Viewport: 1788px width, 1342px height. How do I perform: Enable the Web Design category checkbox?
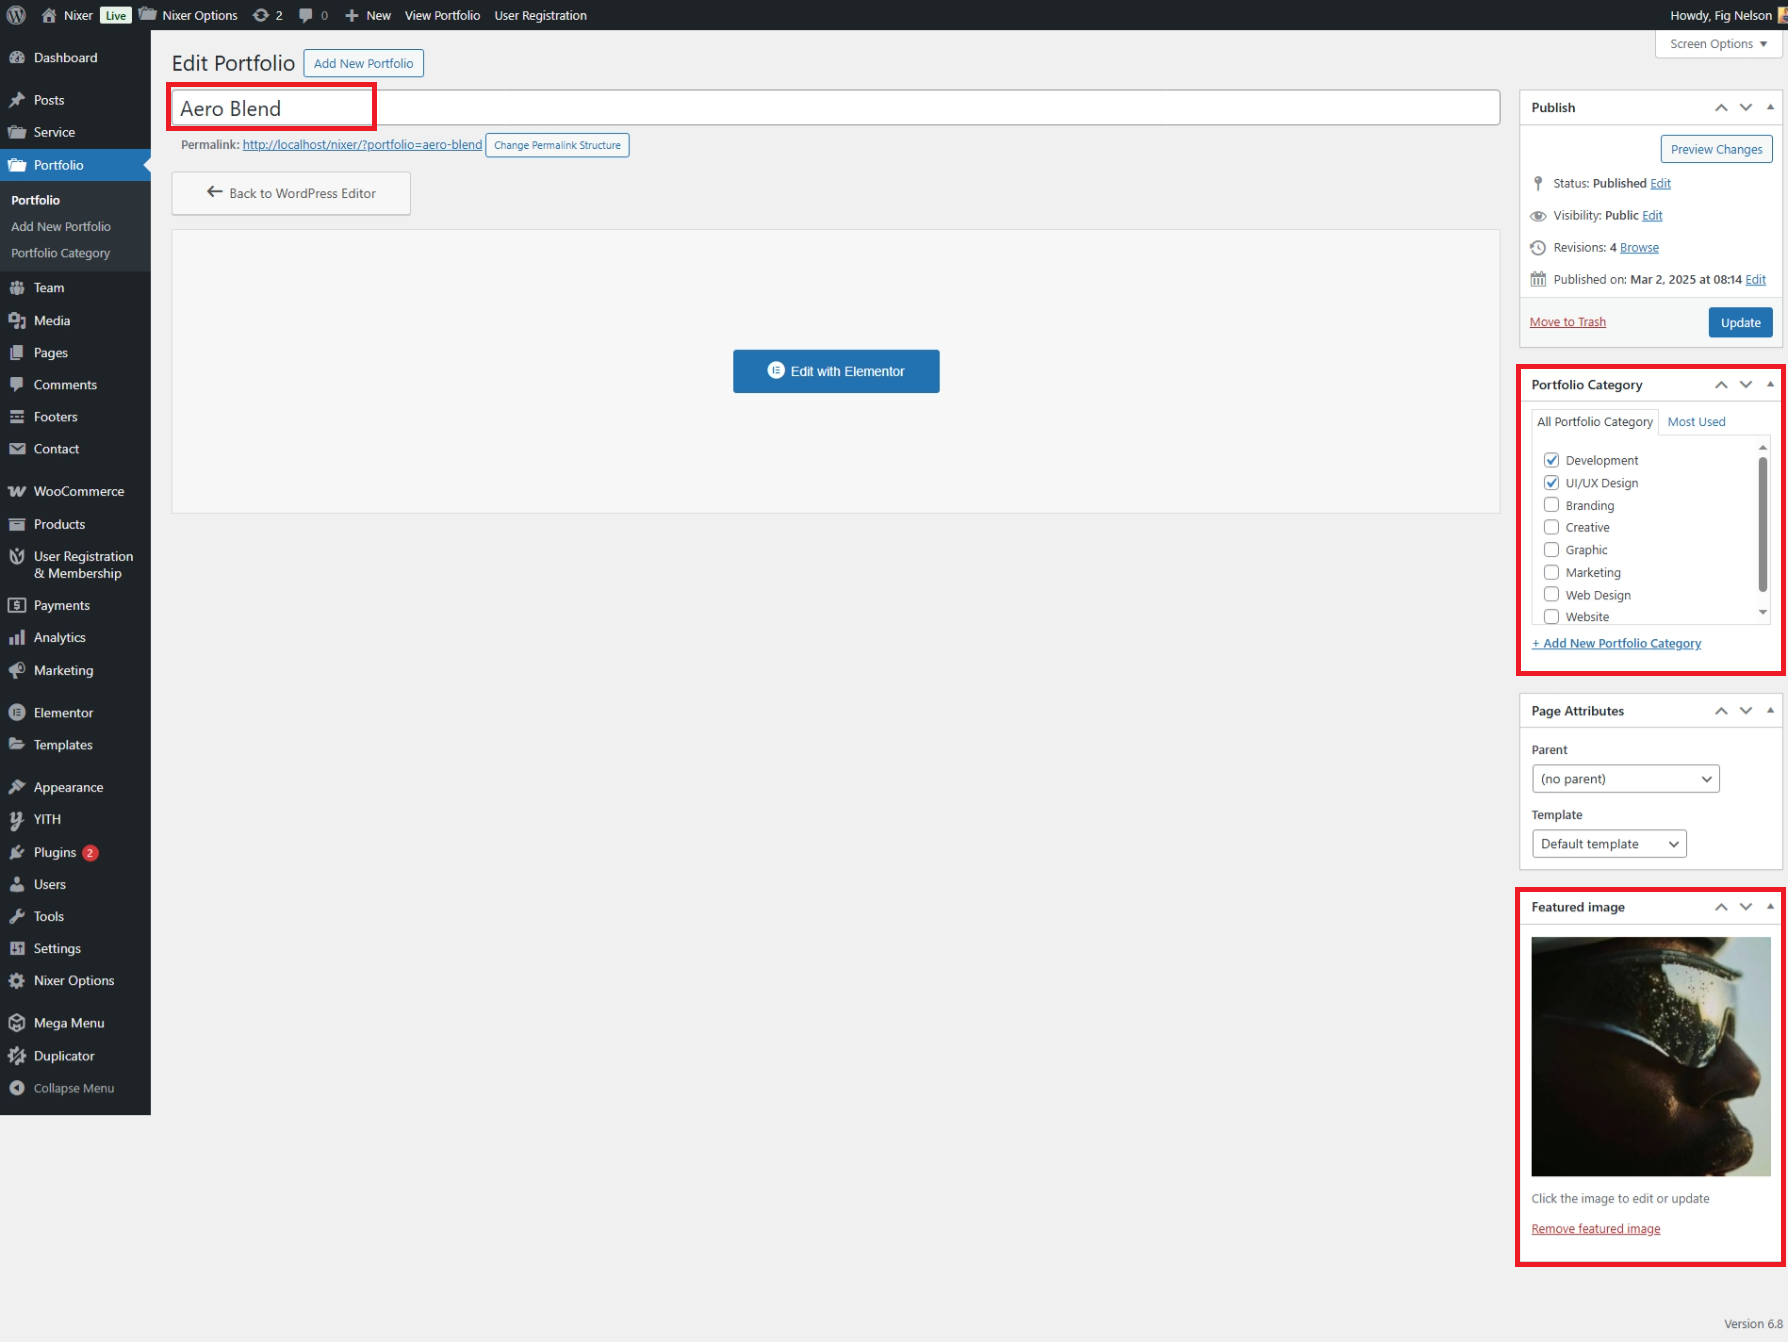click(x=1551, y=595)
